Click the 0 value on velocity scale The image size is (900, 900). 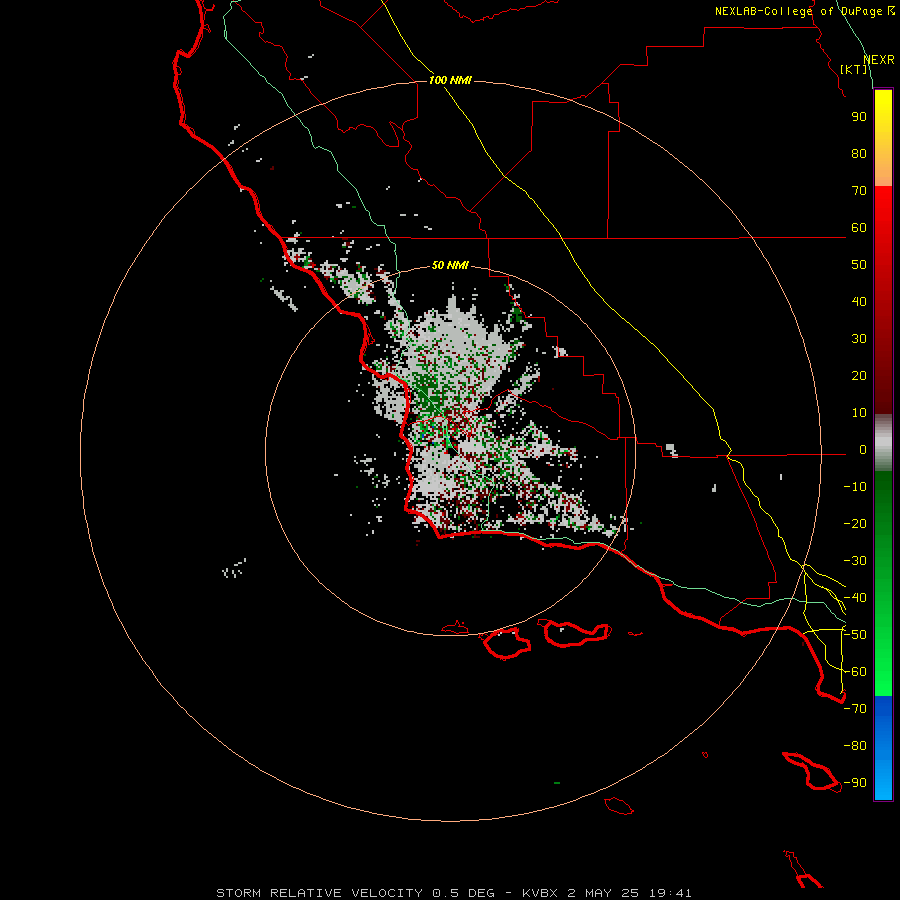[863, 450]
